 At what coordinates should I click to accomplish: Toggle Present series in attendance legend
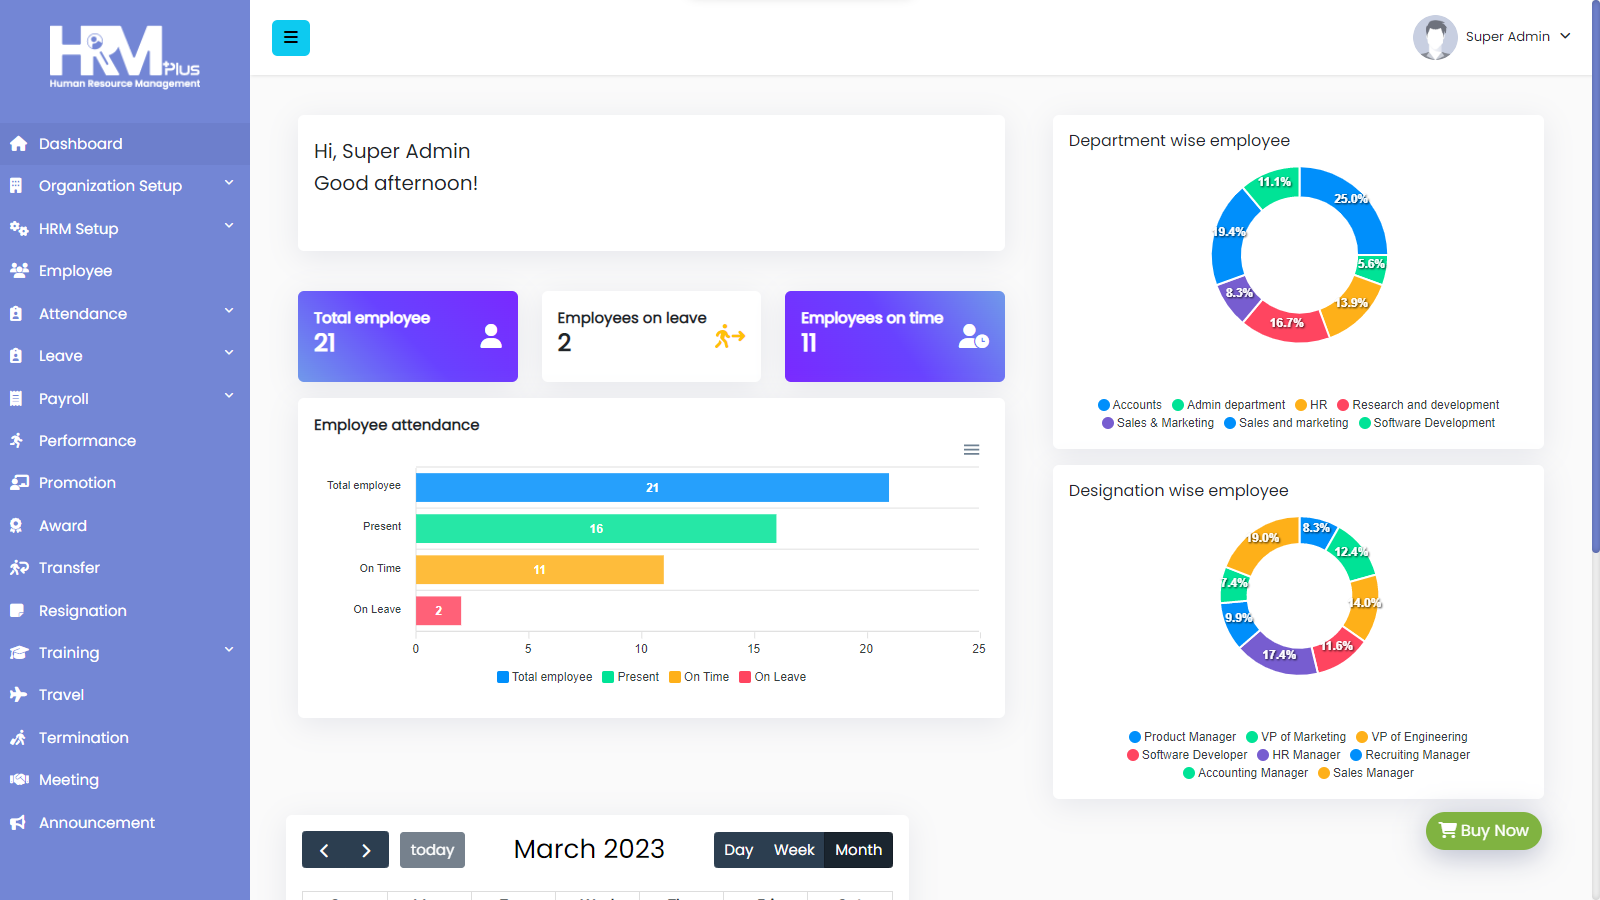(631, 677)
